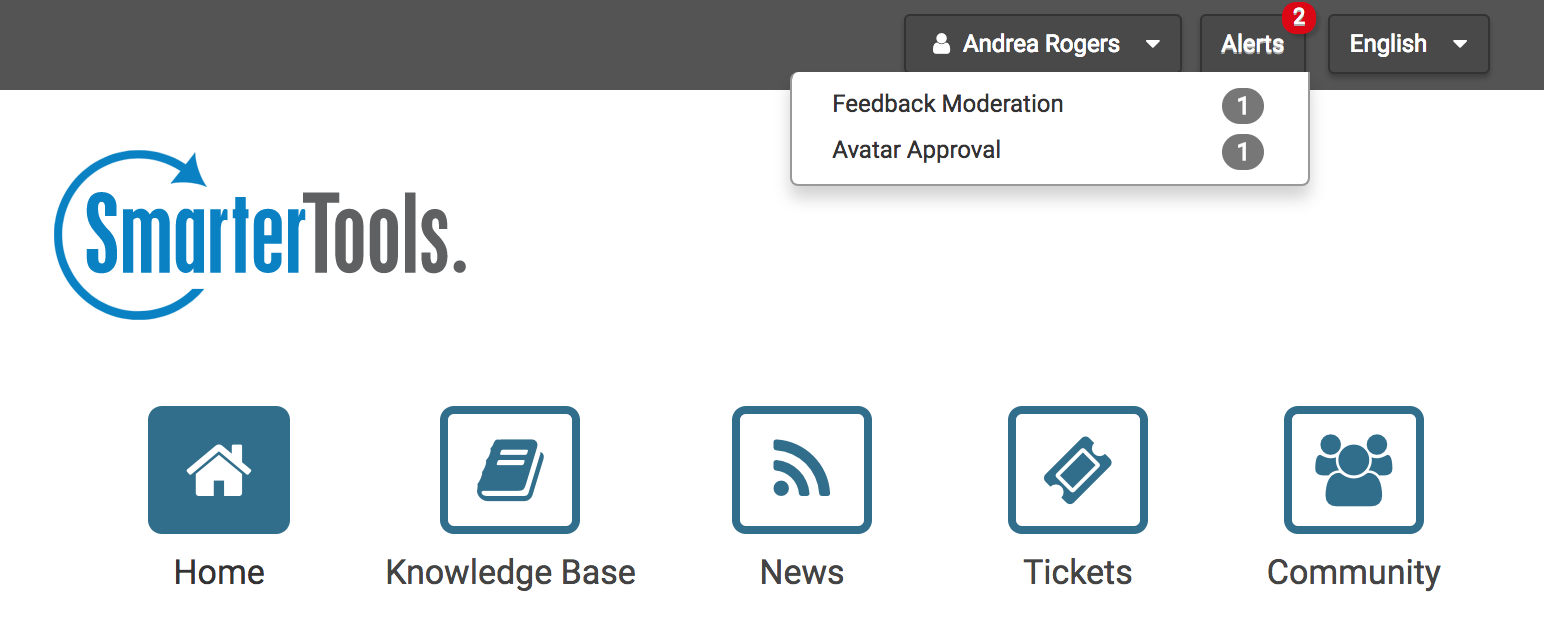Open the Knowledge Base book icon

(x=510, y=470)
